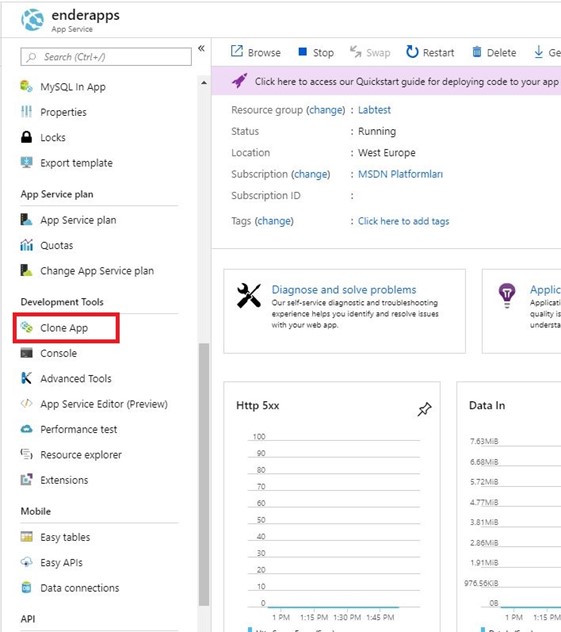Open Advanced Tools Kudu icon

coord(27,378)
